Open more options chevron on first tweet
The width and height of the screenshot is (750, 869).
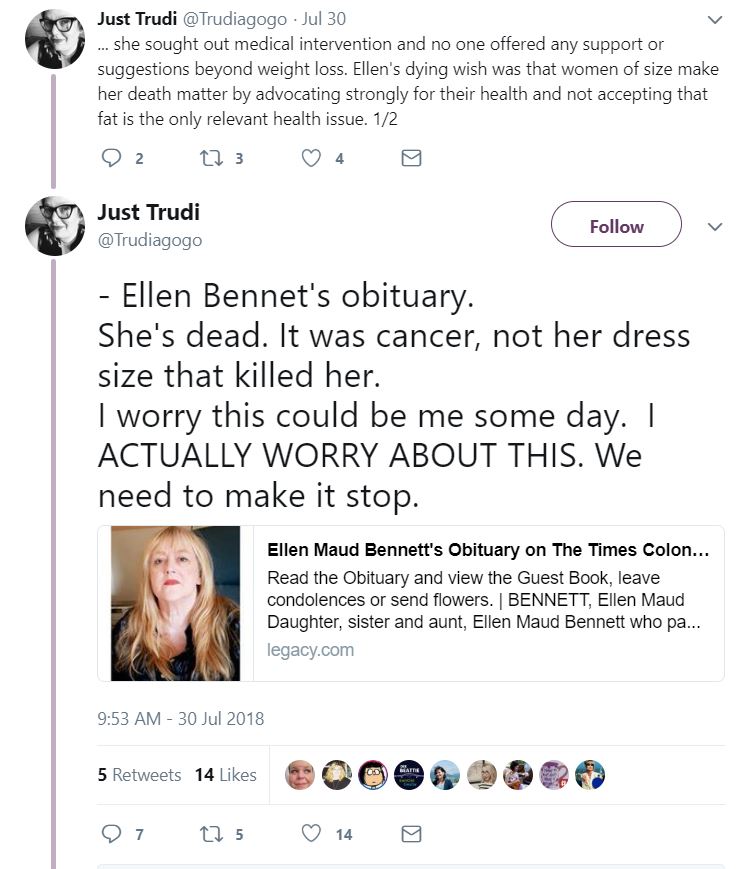(715, 20)
